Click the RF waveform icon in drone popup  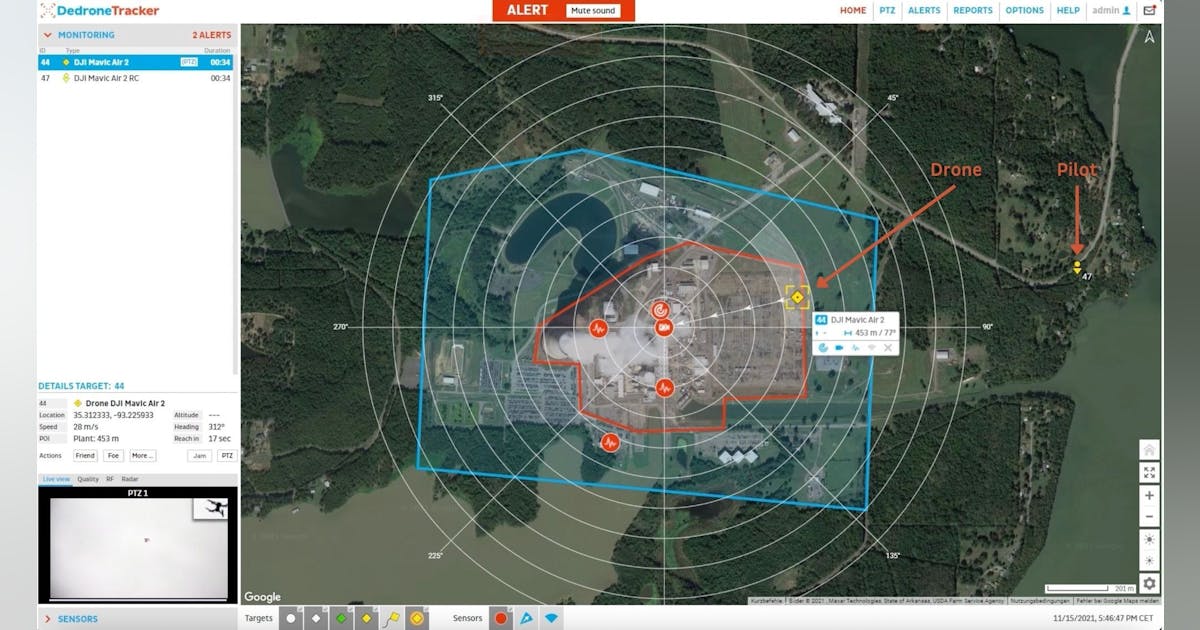(855, 347)
